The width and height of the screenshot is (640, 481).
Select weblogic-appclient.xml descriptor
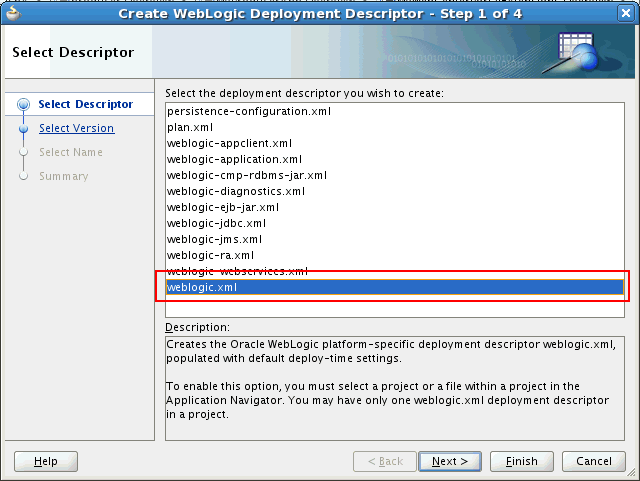(x=395, y=143)
